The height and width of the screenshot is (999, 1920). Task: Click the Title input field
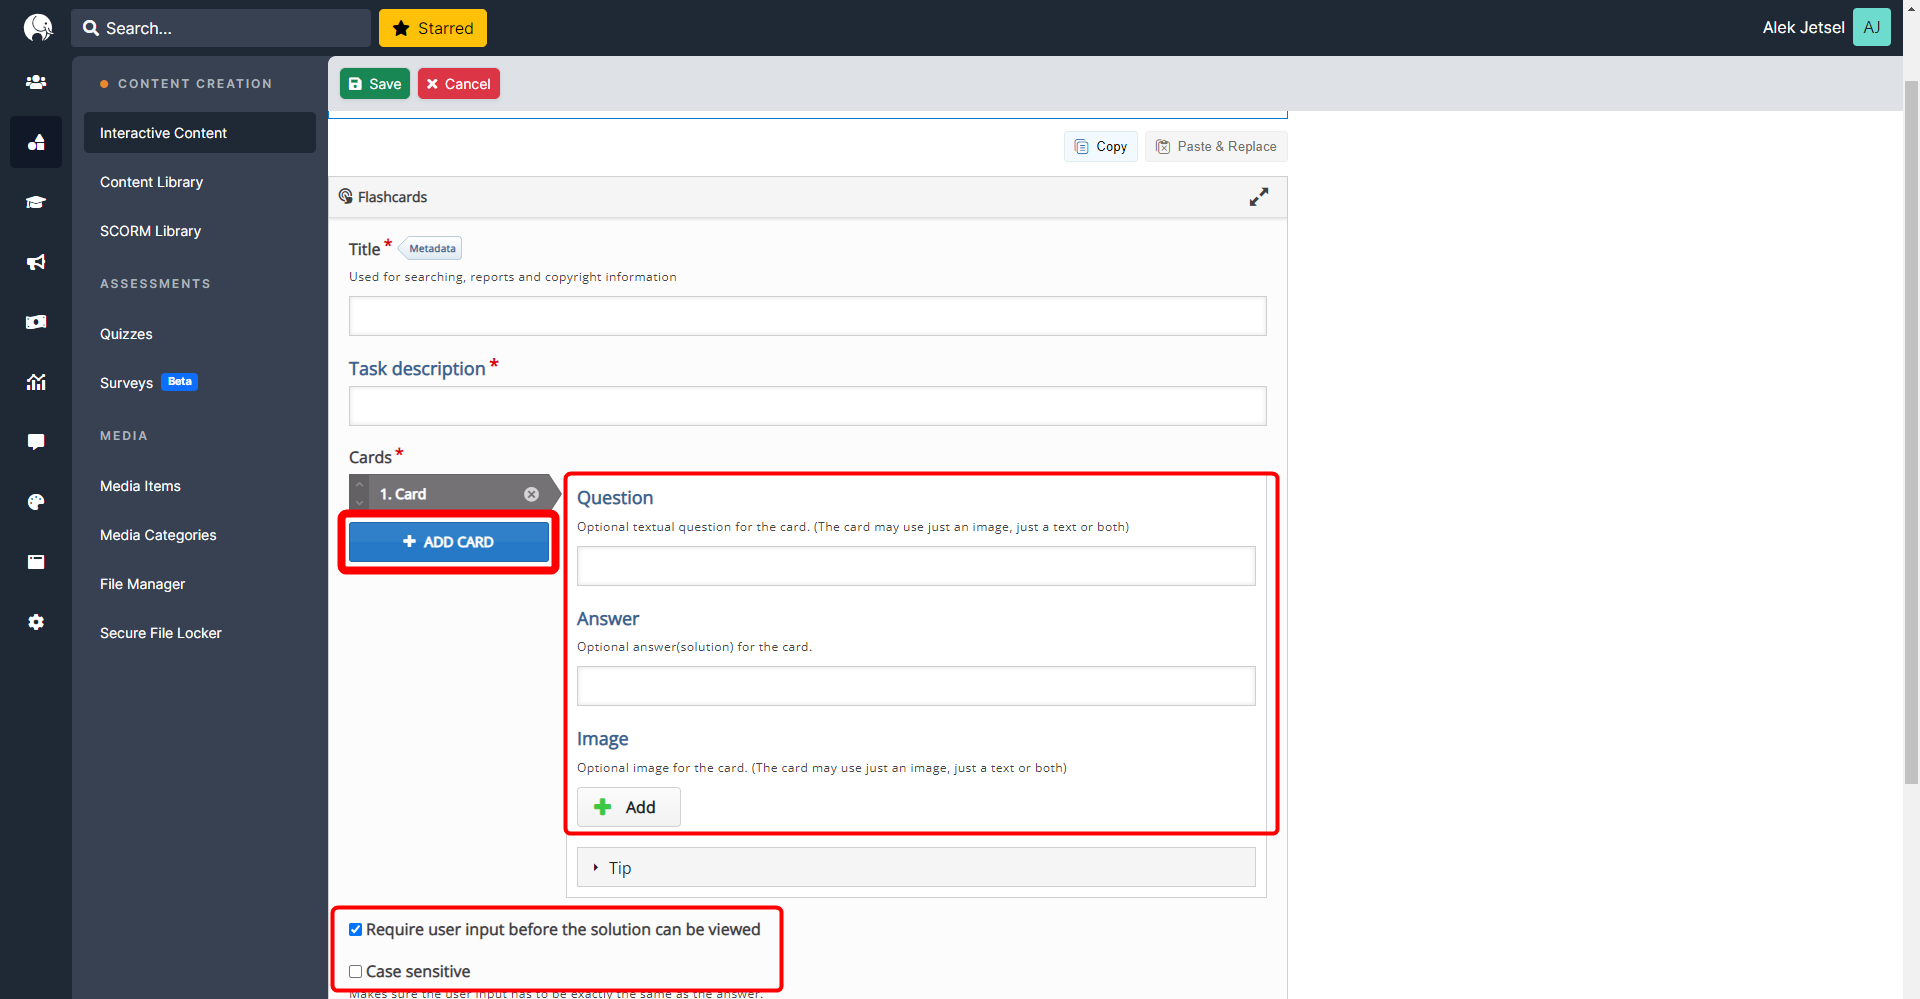coord(807,316)
